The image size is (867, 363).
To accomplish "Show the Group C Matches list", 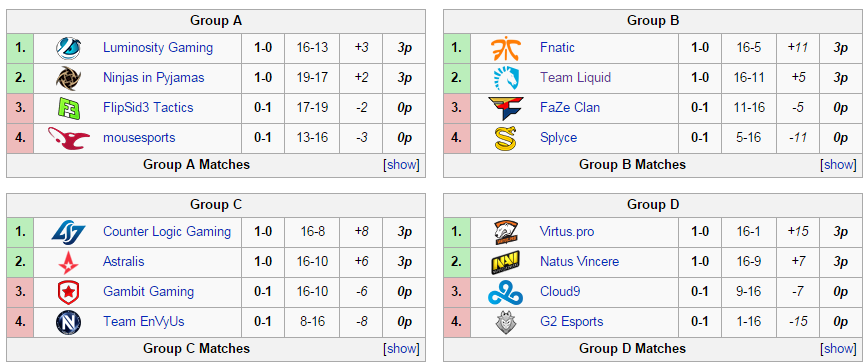I will coord(401,349).
